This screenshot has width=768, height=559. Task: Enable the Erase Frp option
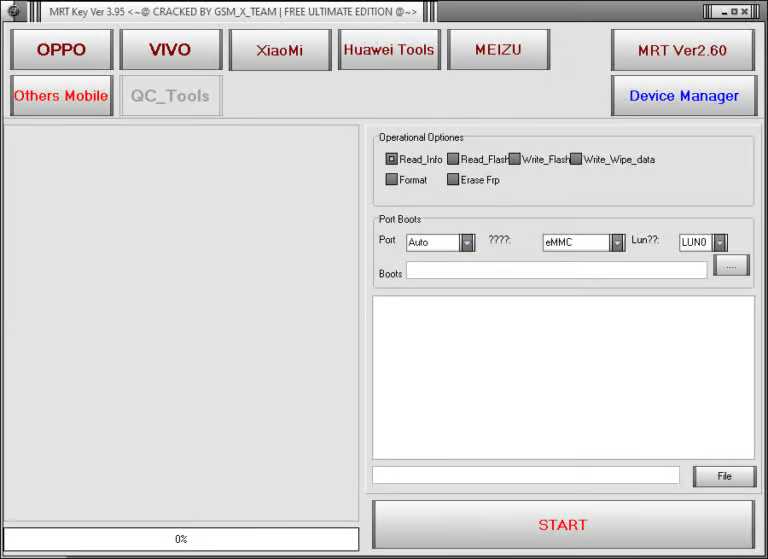453,180
